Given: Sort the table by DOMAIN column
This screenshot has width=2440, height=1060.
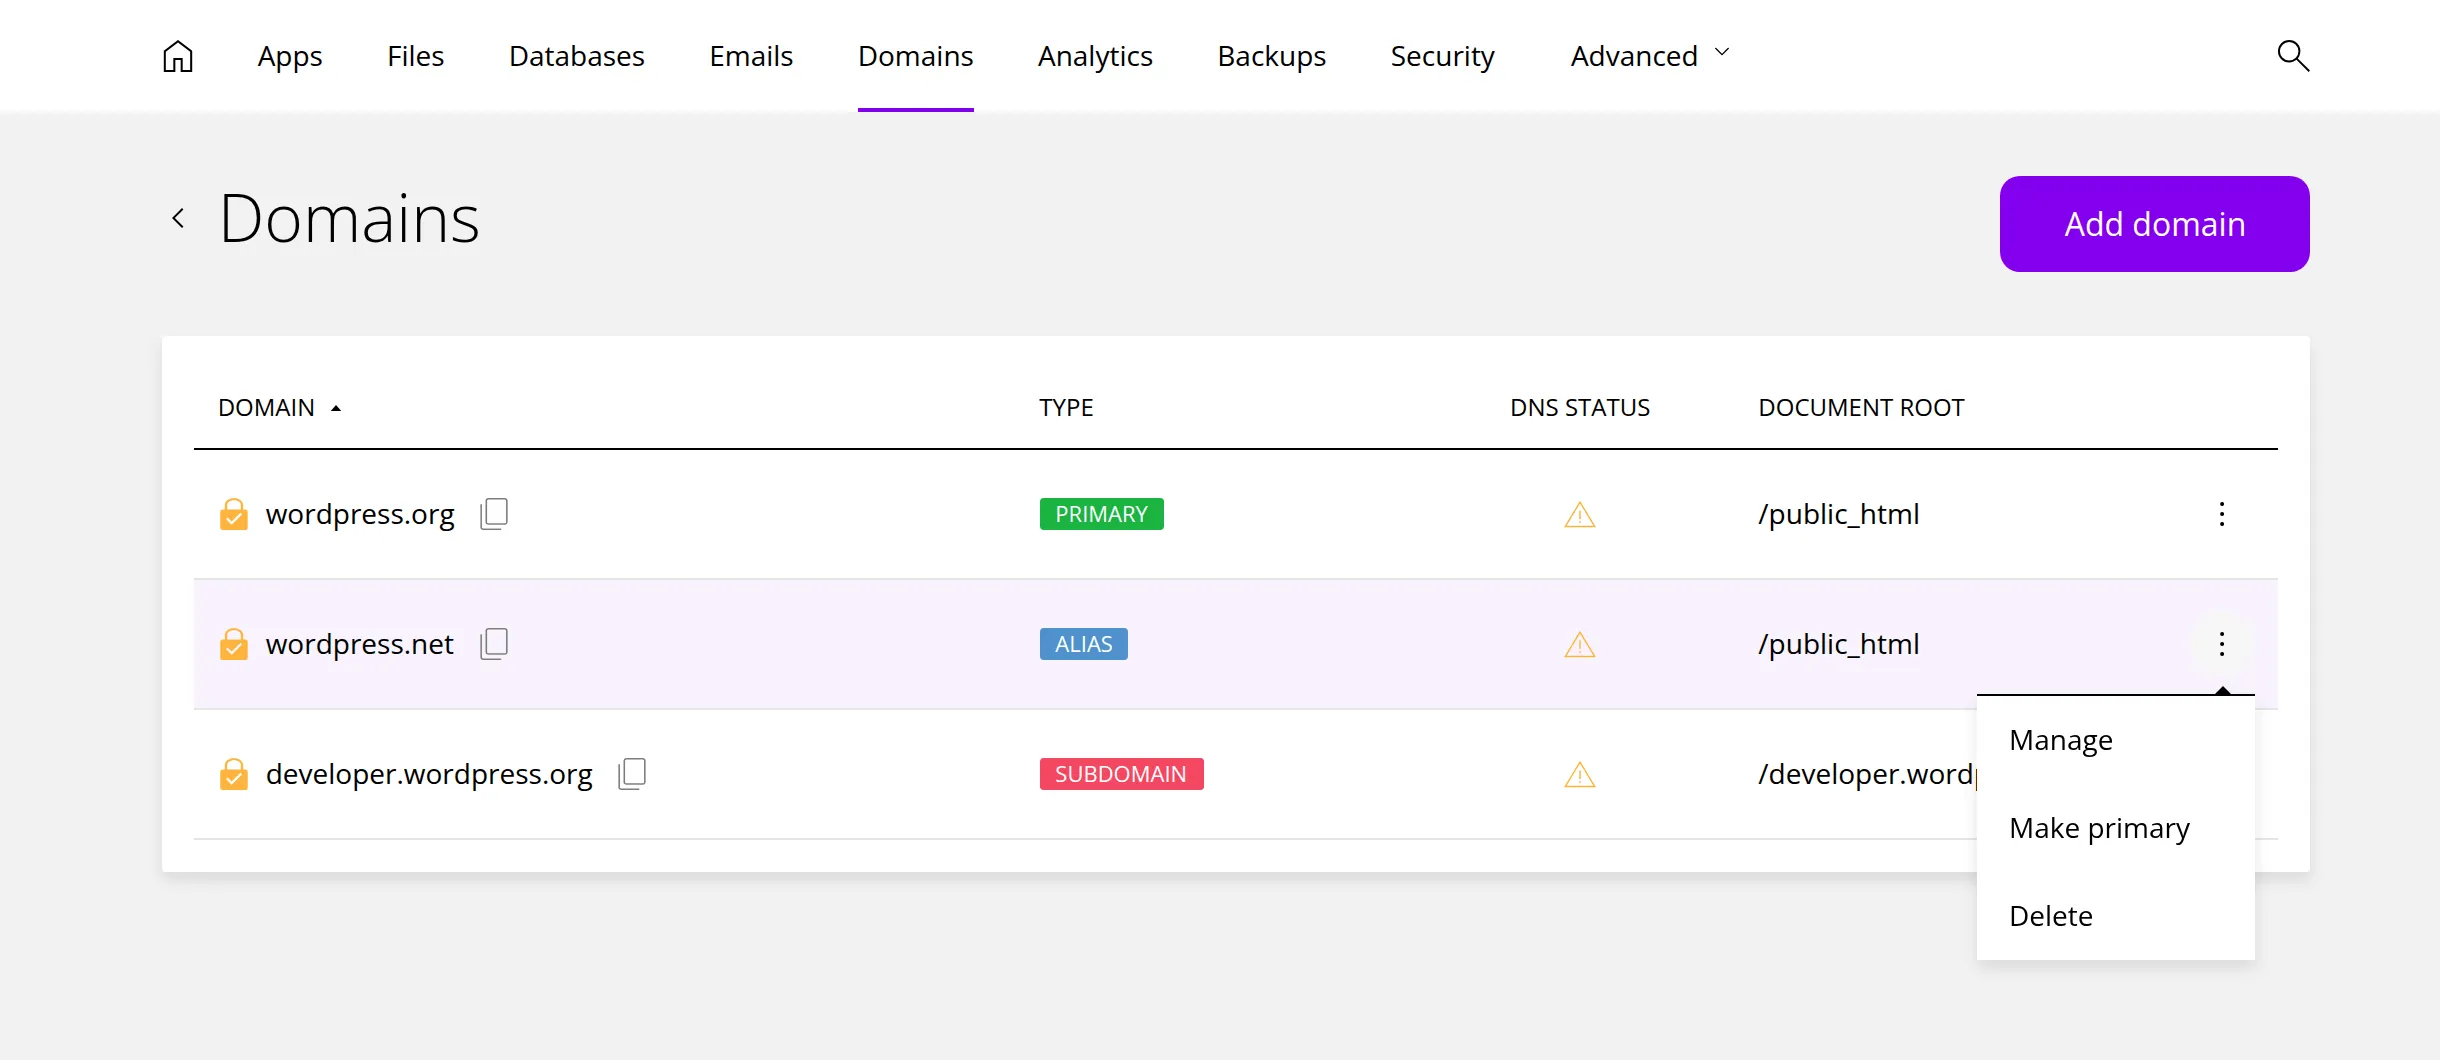Looking at the screenshot, I should click(x=280, y=408).
